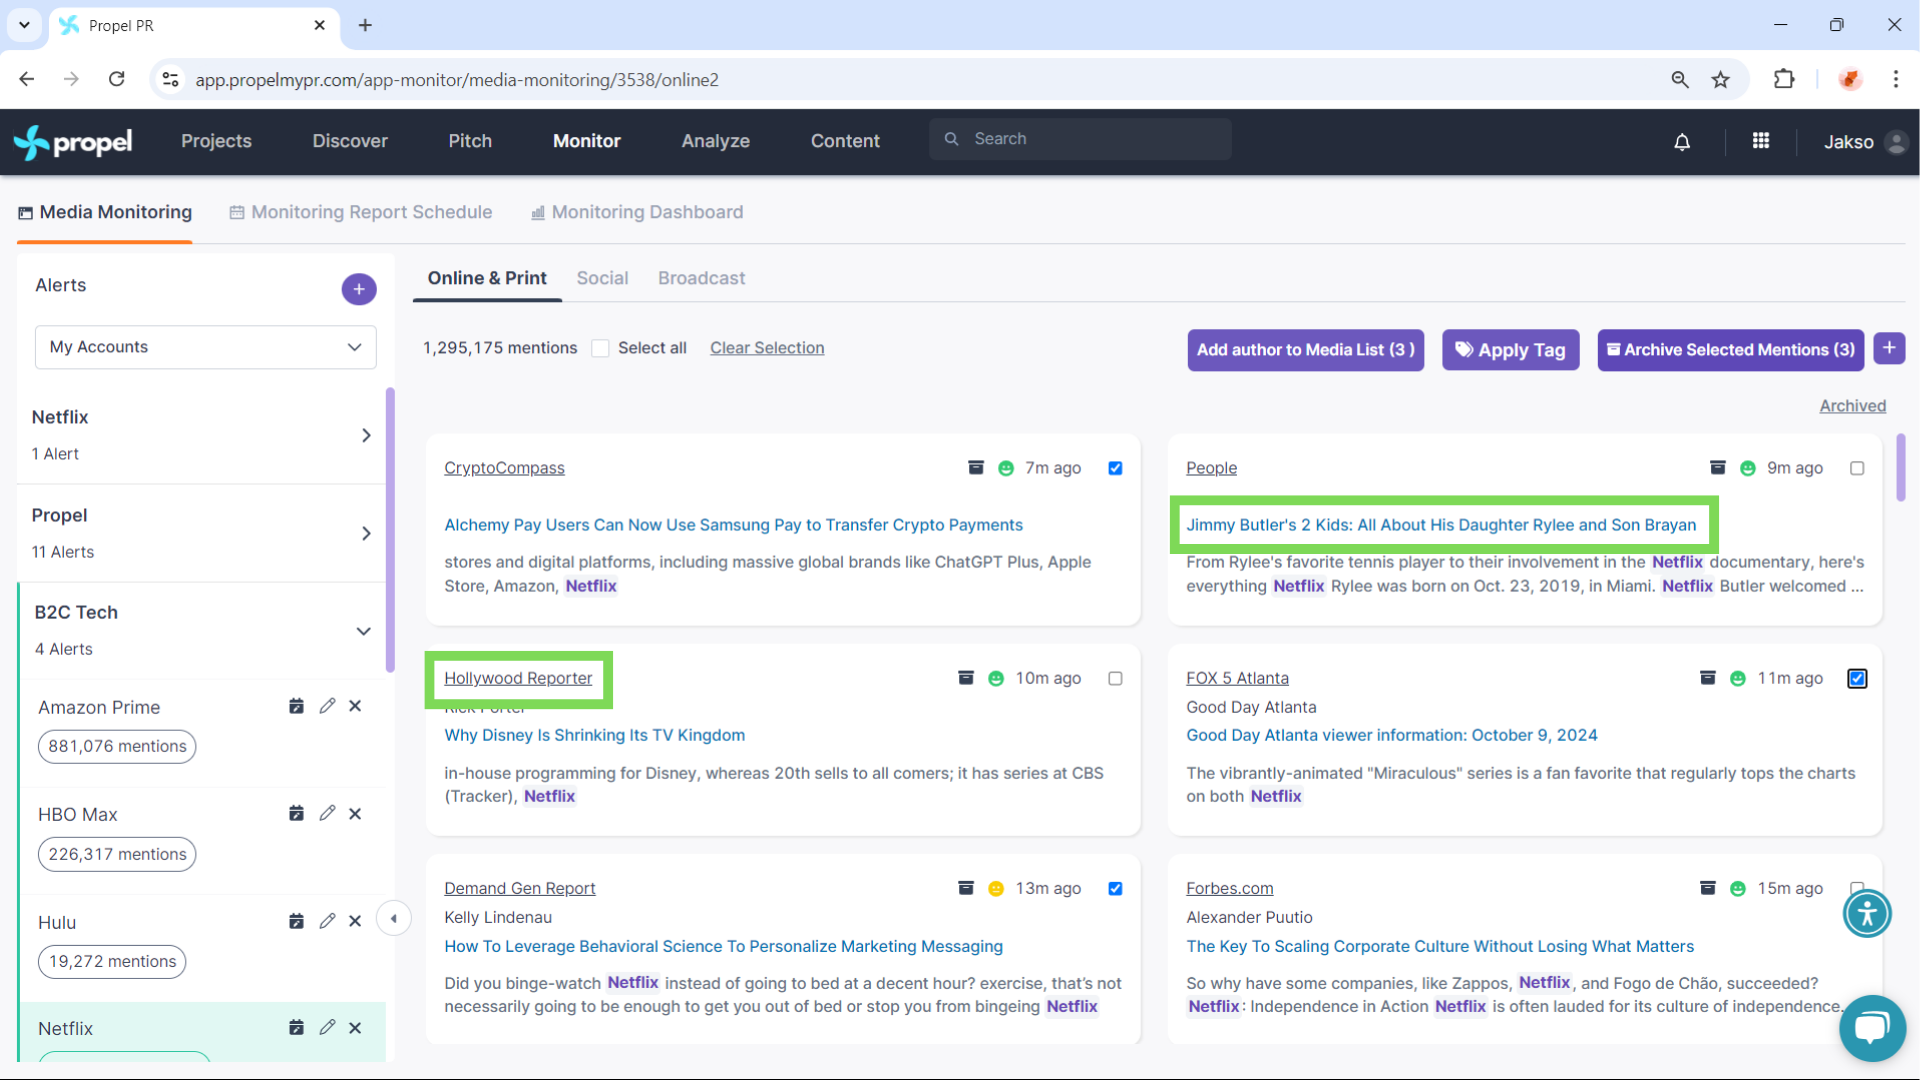Open the Monitoring Report Schedule tab

pos(361,212)
